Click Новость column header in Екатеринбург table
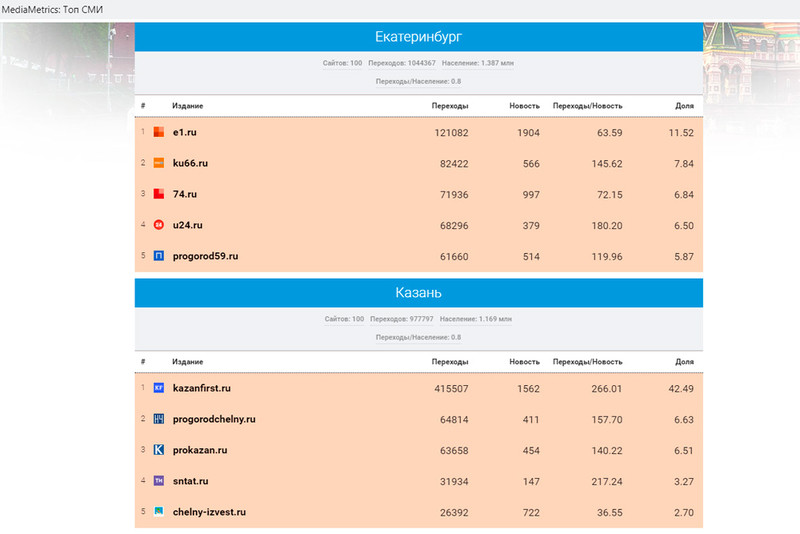This screenshot has width=800, height=534. pyautogui.click(x=524, y=106)
